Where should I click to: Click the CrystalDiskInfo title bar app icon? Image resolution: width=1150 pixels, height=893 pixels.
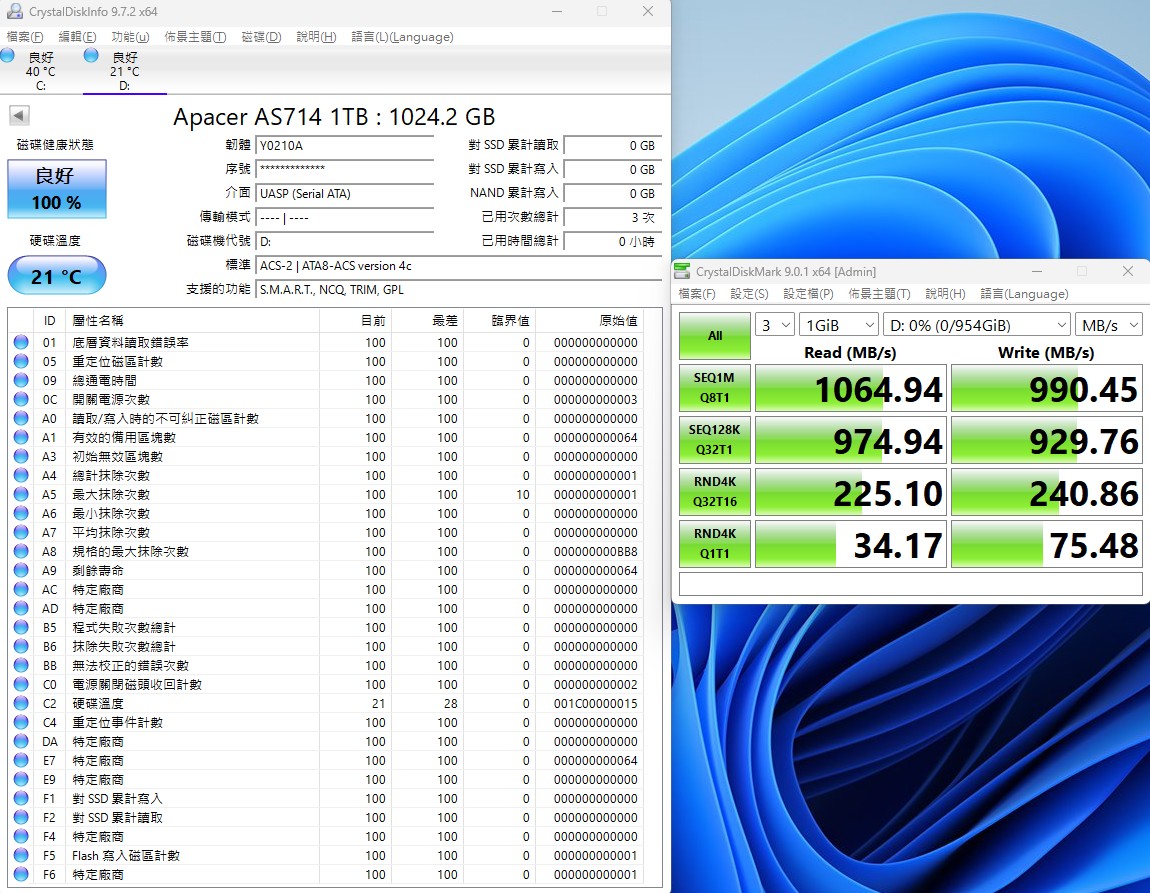pos(14,11)
